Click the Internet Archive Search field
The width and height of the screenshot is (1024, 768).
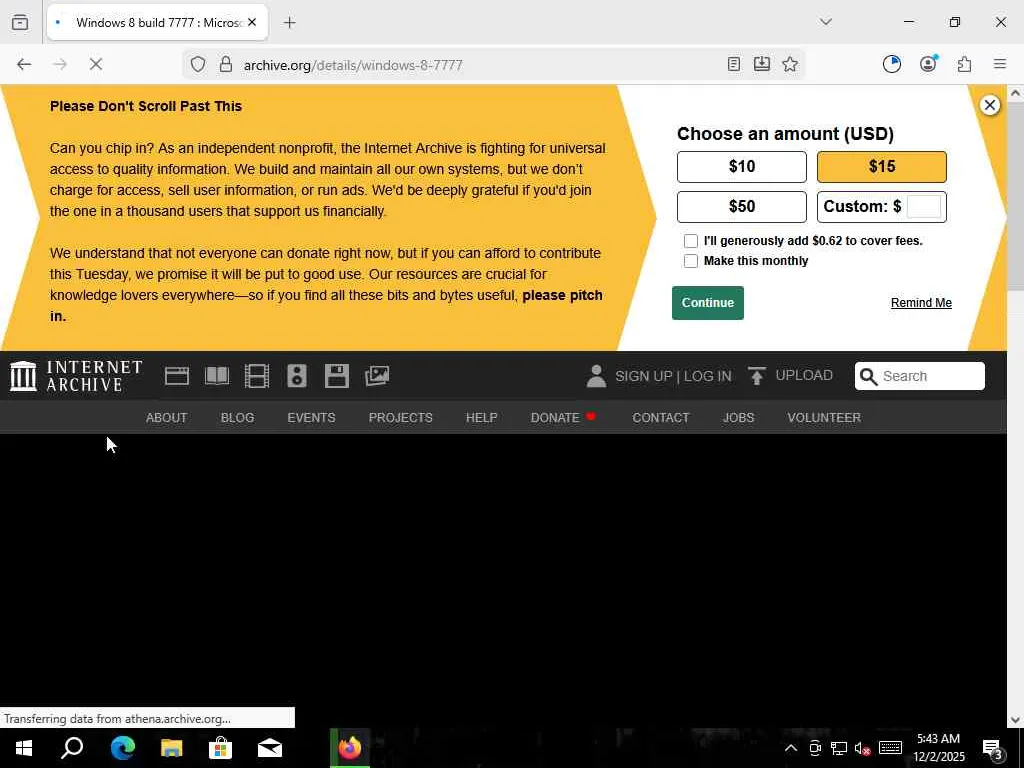[920, 376]
